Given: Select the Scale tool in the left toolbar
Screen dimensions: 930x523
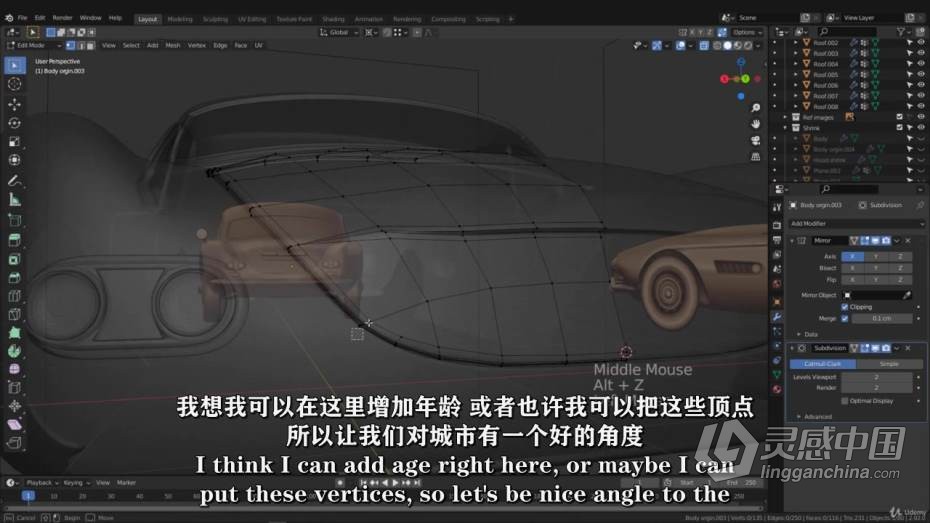Looking at the screenshot, I should coord(15,142).
